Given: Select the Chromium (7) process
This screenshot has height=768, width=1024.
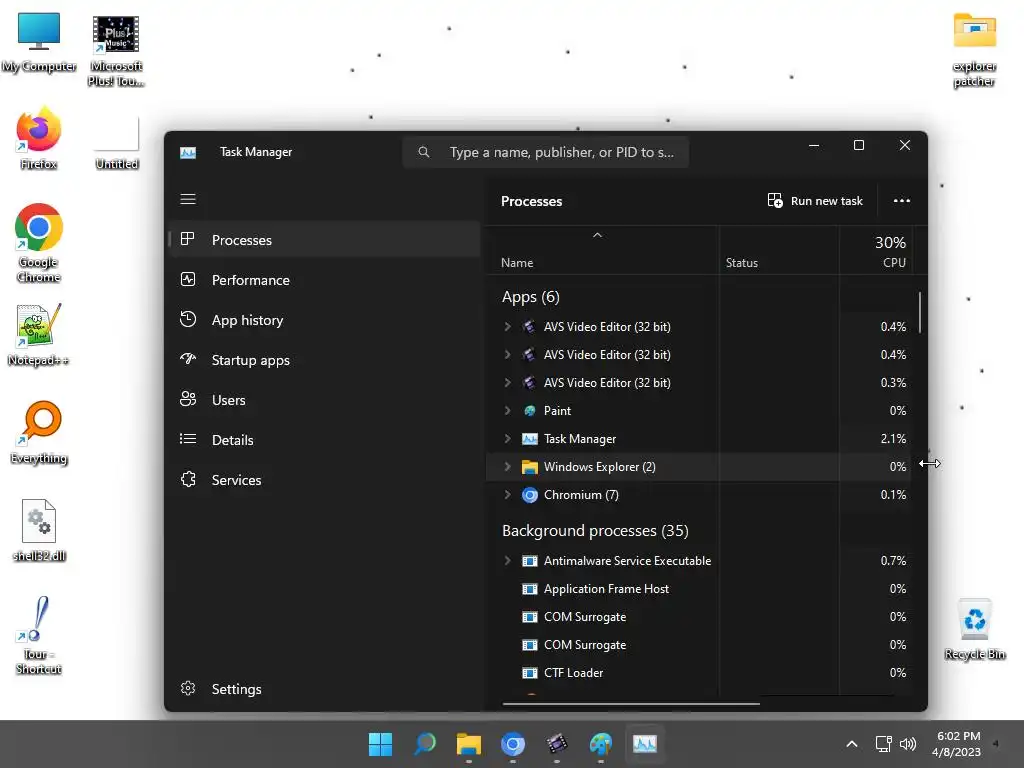Looking at the screenshot, I should [699, 495].
